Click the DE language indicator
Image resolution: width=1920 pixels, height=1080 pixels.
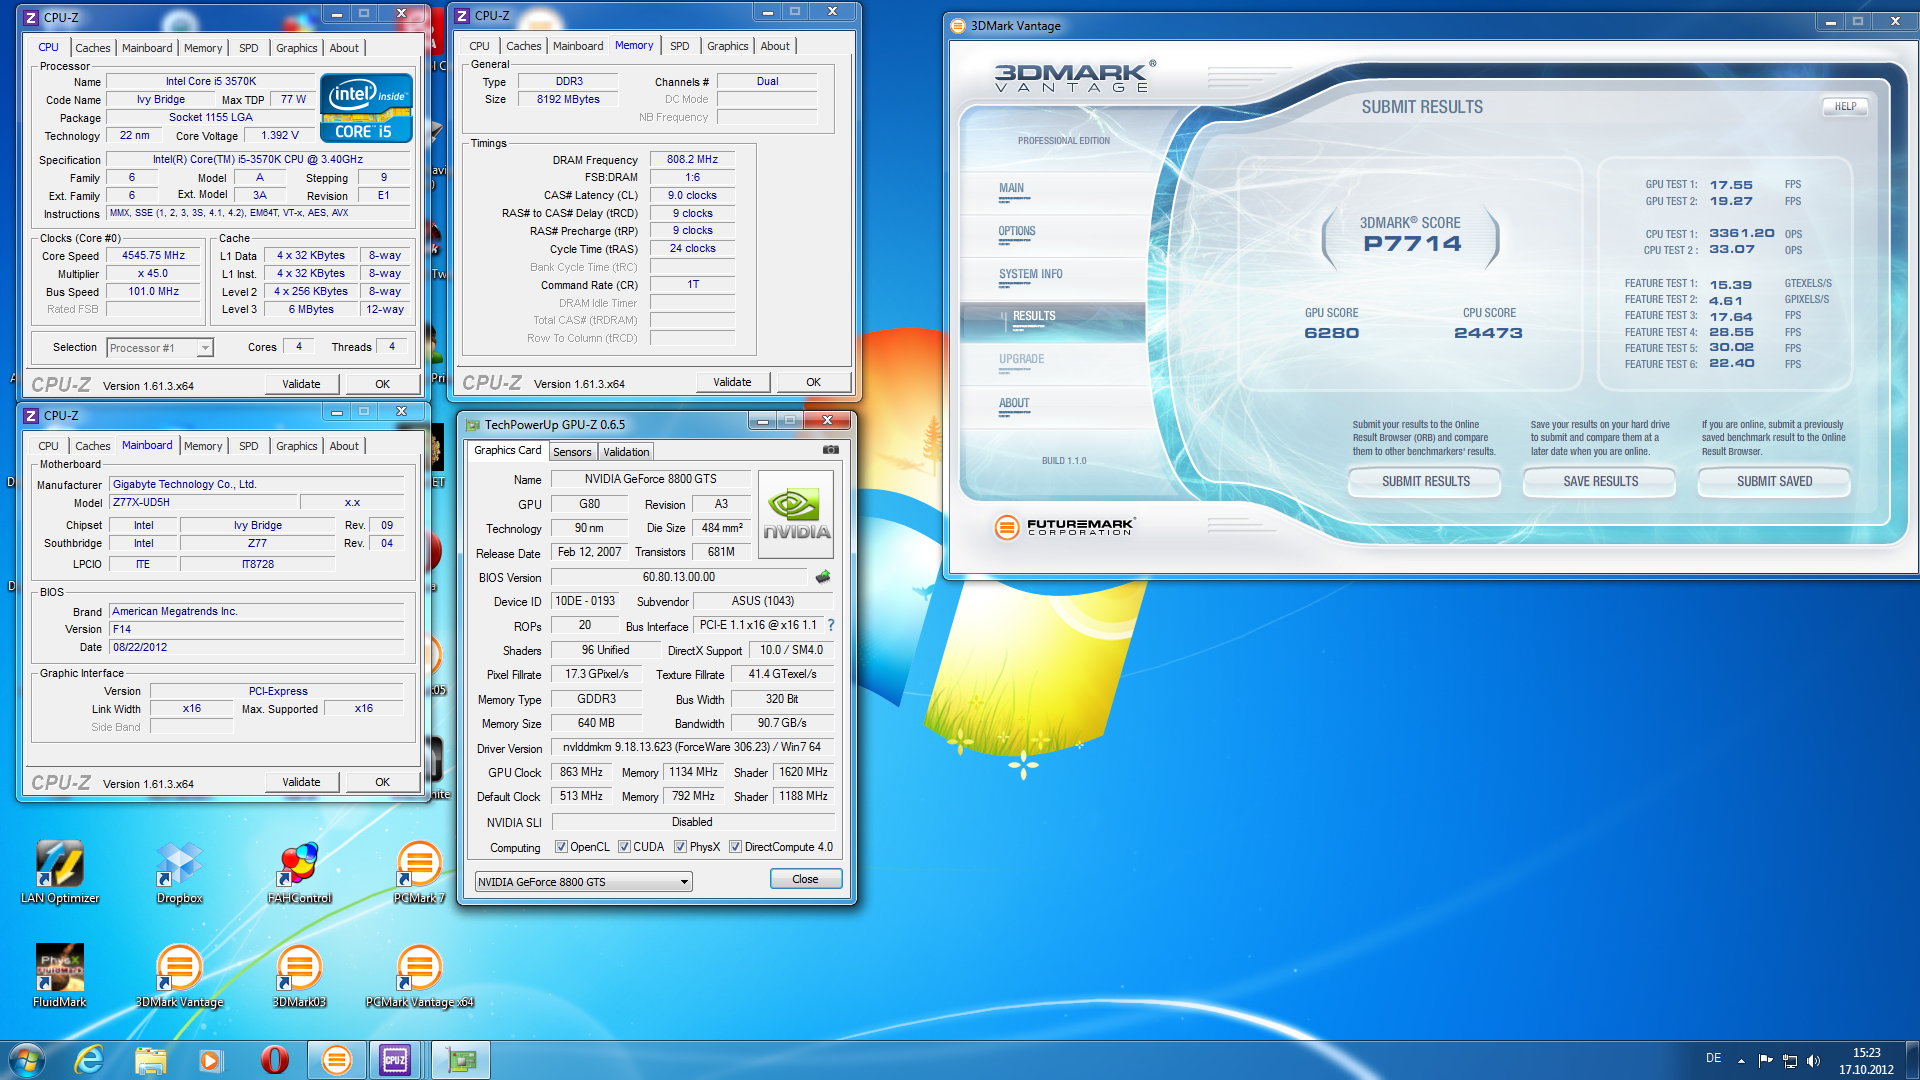click(x=1713, y=1058)
